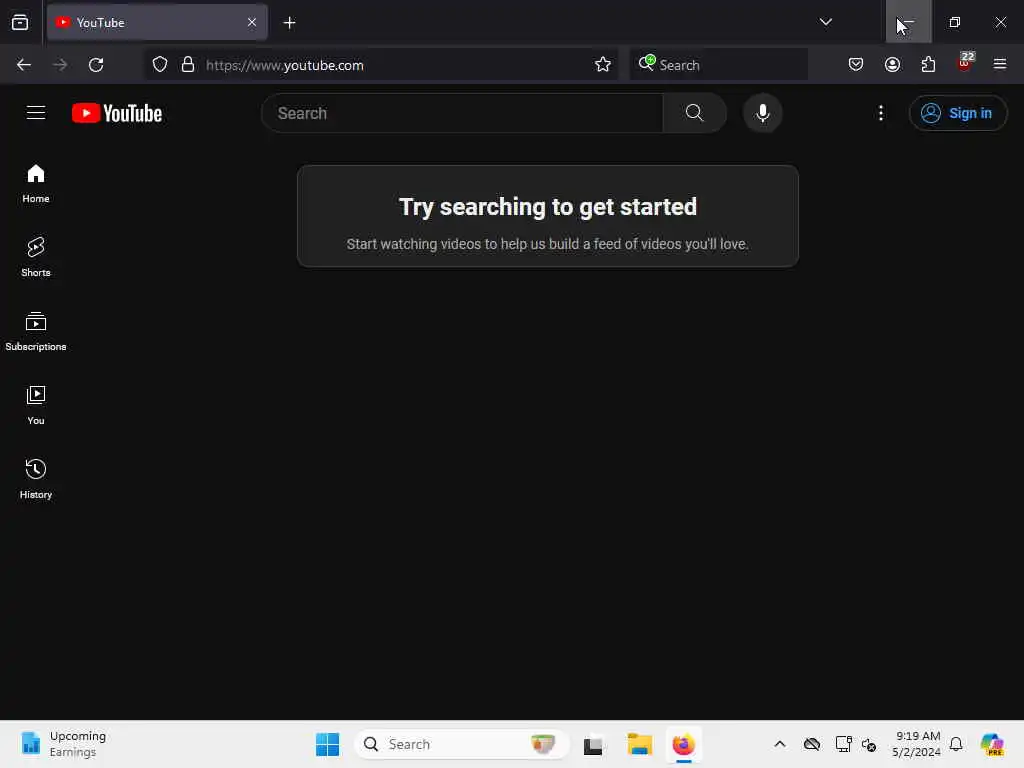Viewport: 1024px width, 768px height.
Task: Restore down the Firefox window
Action: click(954, 22)
